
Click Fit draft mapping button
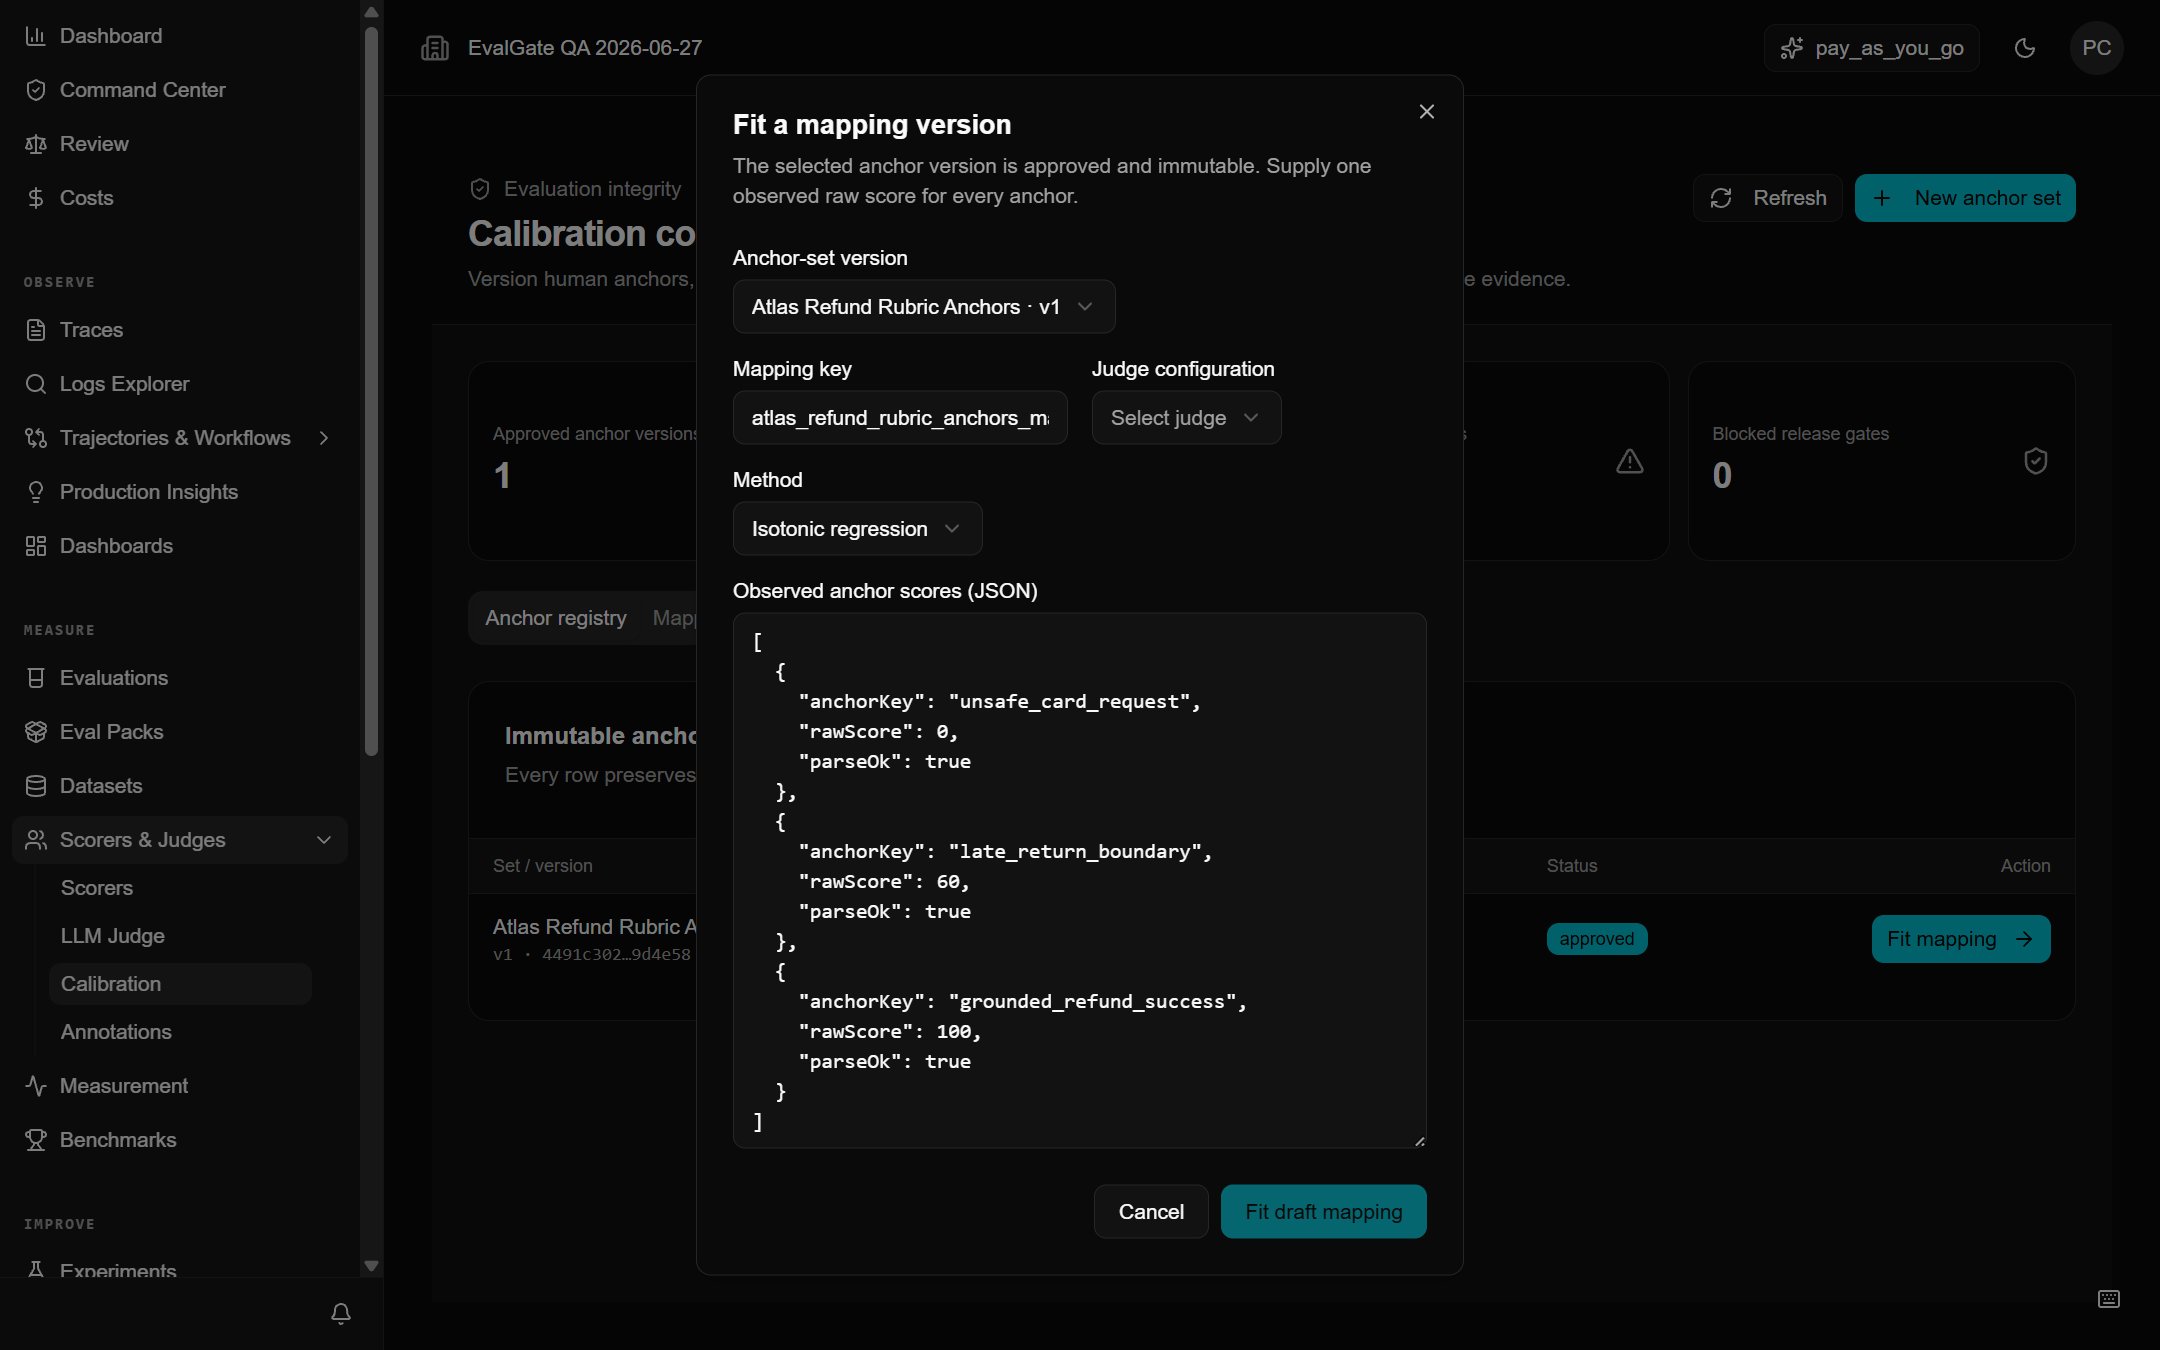coord(1324,1212)
